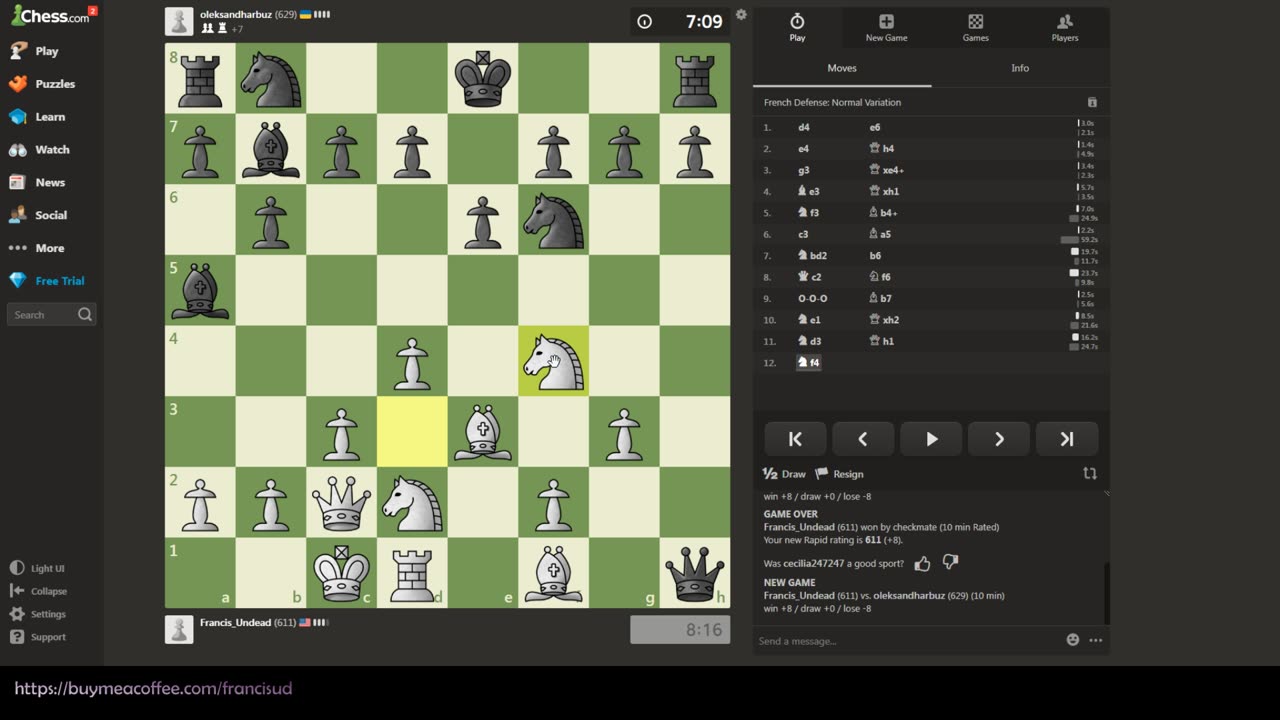The width and height of the screenshot is (1280, 720).
Task: Click the white bishop on f1
Action: click(x=554, y=572)
